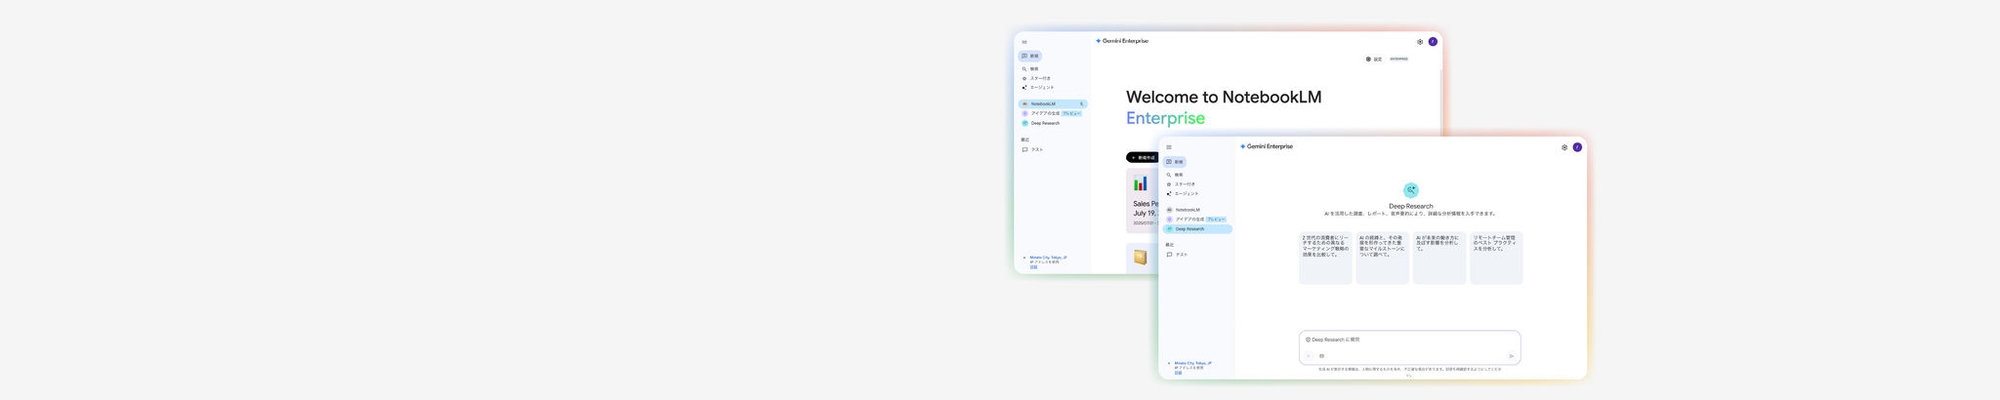Click the plus button in the Deep Research prompt box
Viewport: 2000px width, 400px height.
[x=1308, y=356]
